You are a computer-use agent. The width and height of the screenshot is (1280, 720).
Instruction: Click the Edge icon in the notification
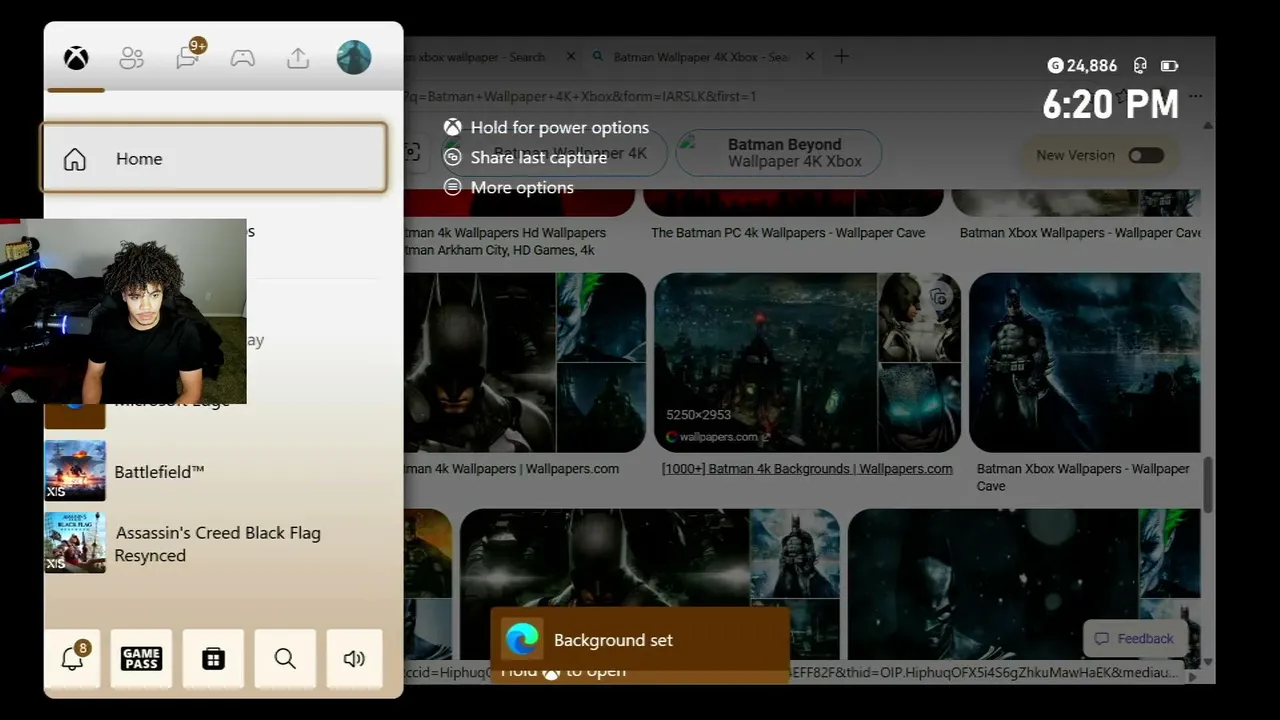522,640
